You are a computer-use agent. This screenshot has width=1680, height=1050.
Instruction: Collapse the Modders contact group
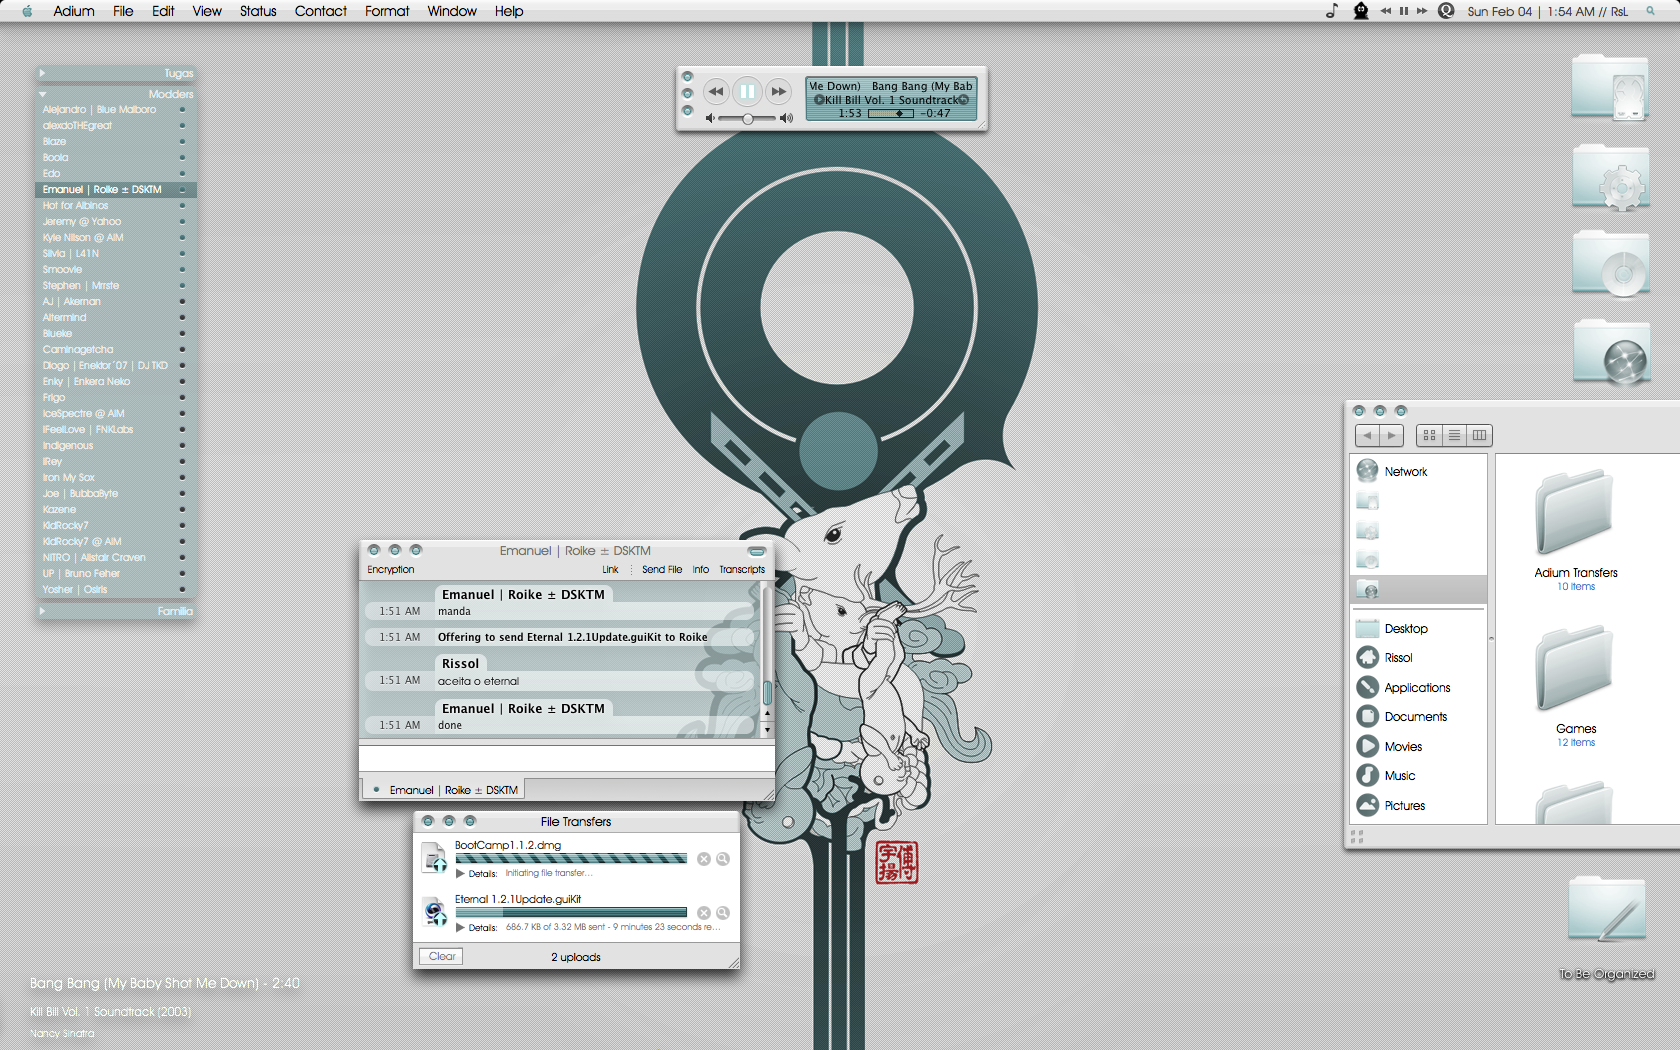[42, 94]
